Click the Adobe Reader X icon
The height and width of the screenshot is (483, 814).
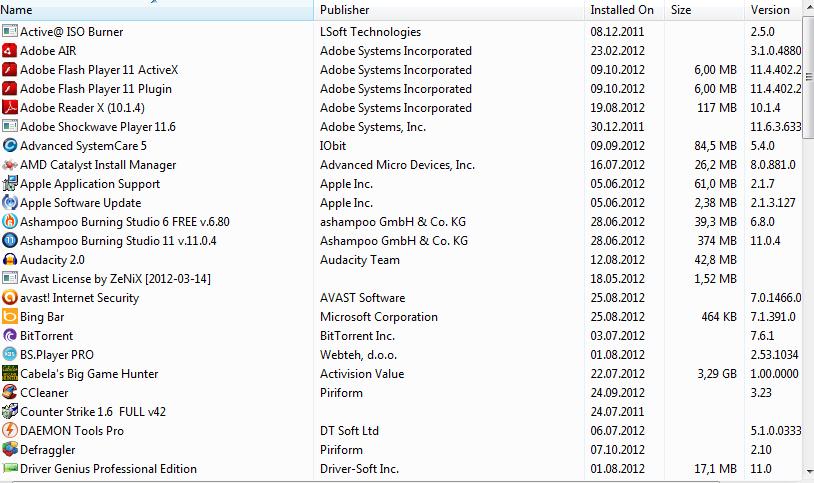[10, 108]
